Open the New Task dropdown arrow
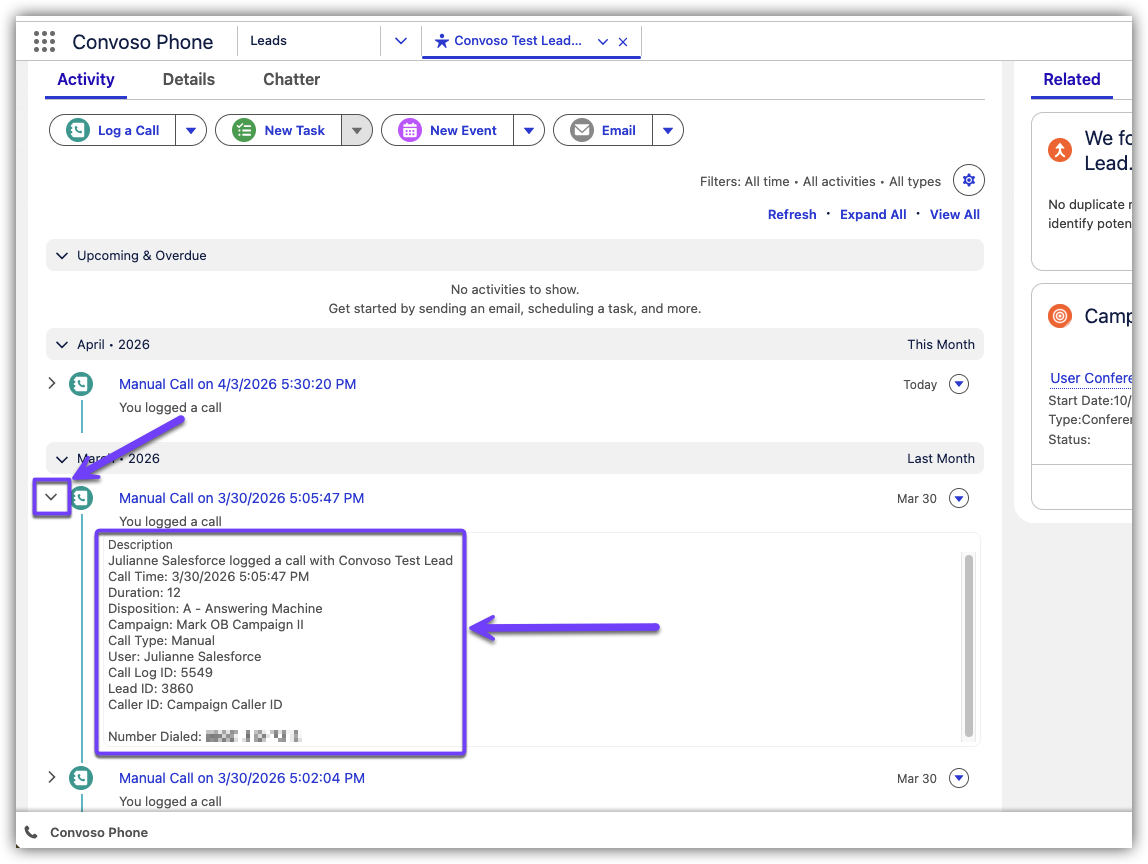The height and width of the screenshot is (864, 1148). pos(357,130)
